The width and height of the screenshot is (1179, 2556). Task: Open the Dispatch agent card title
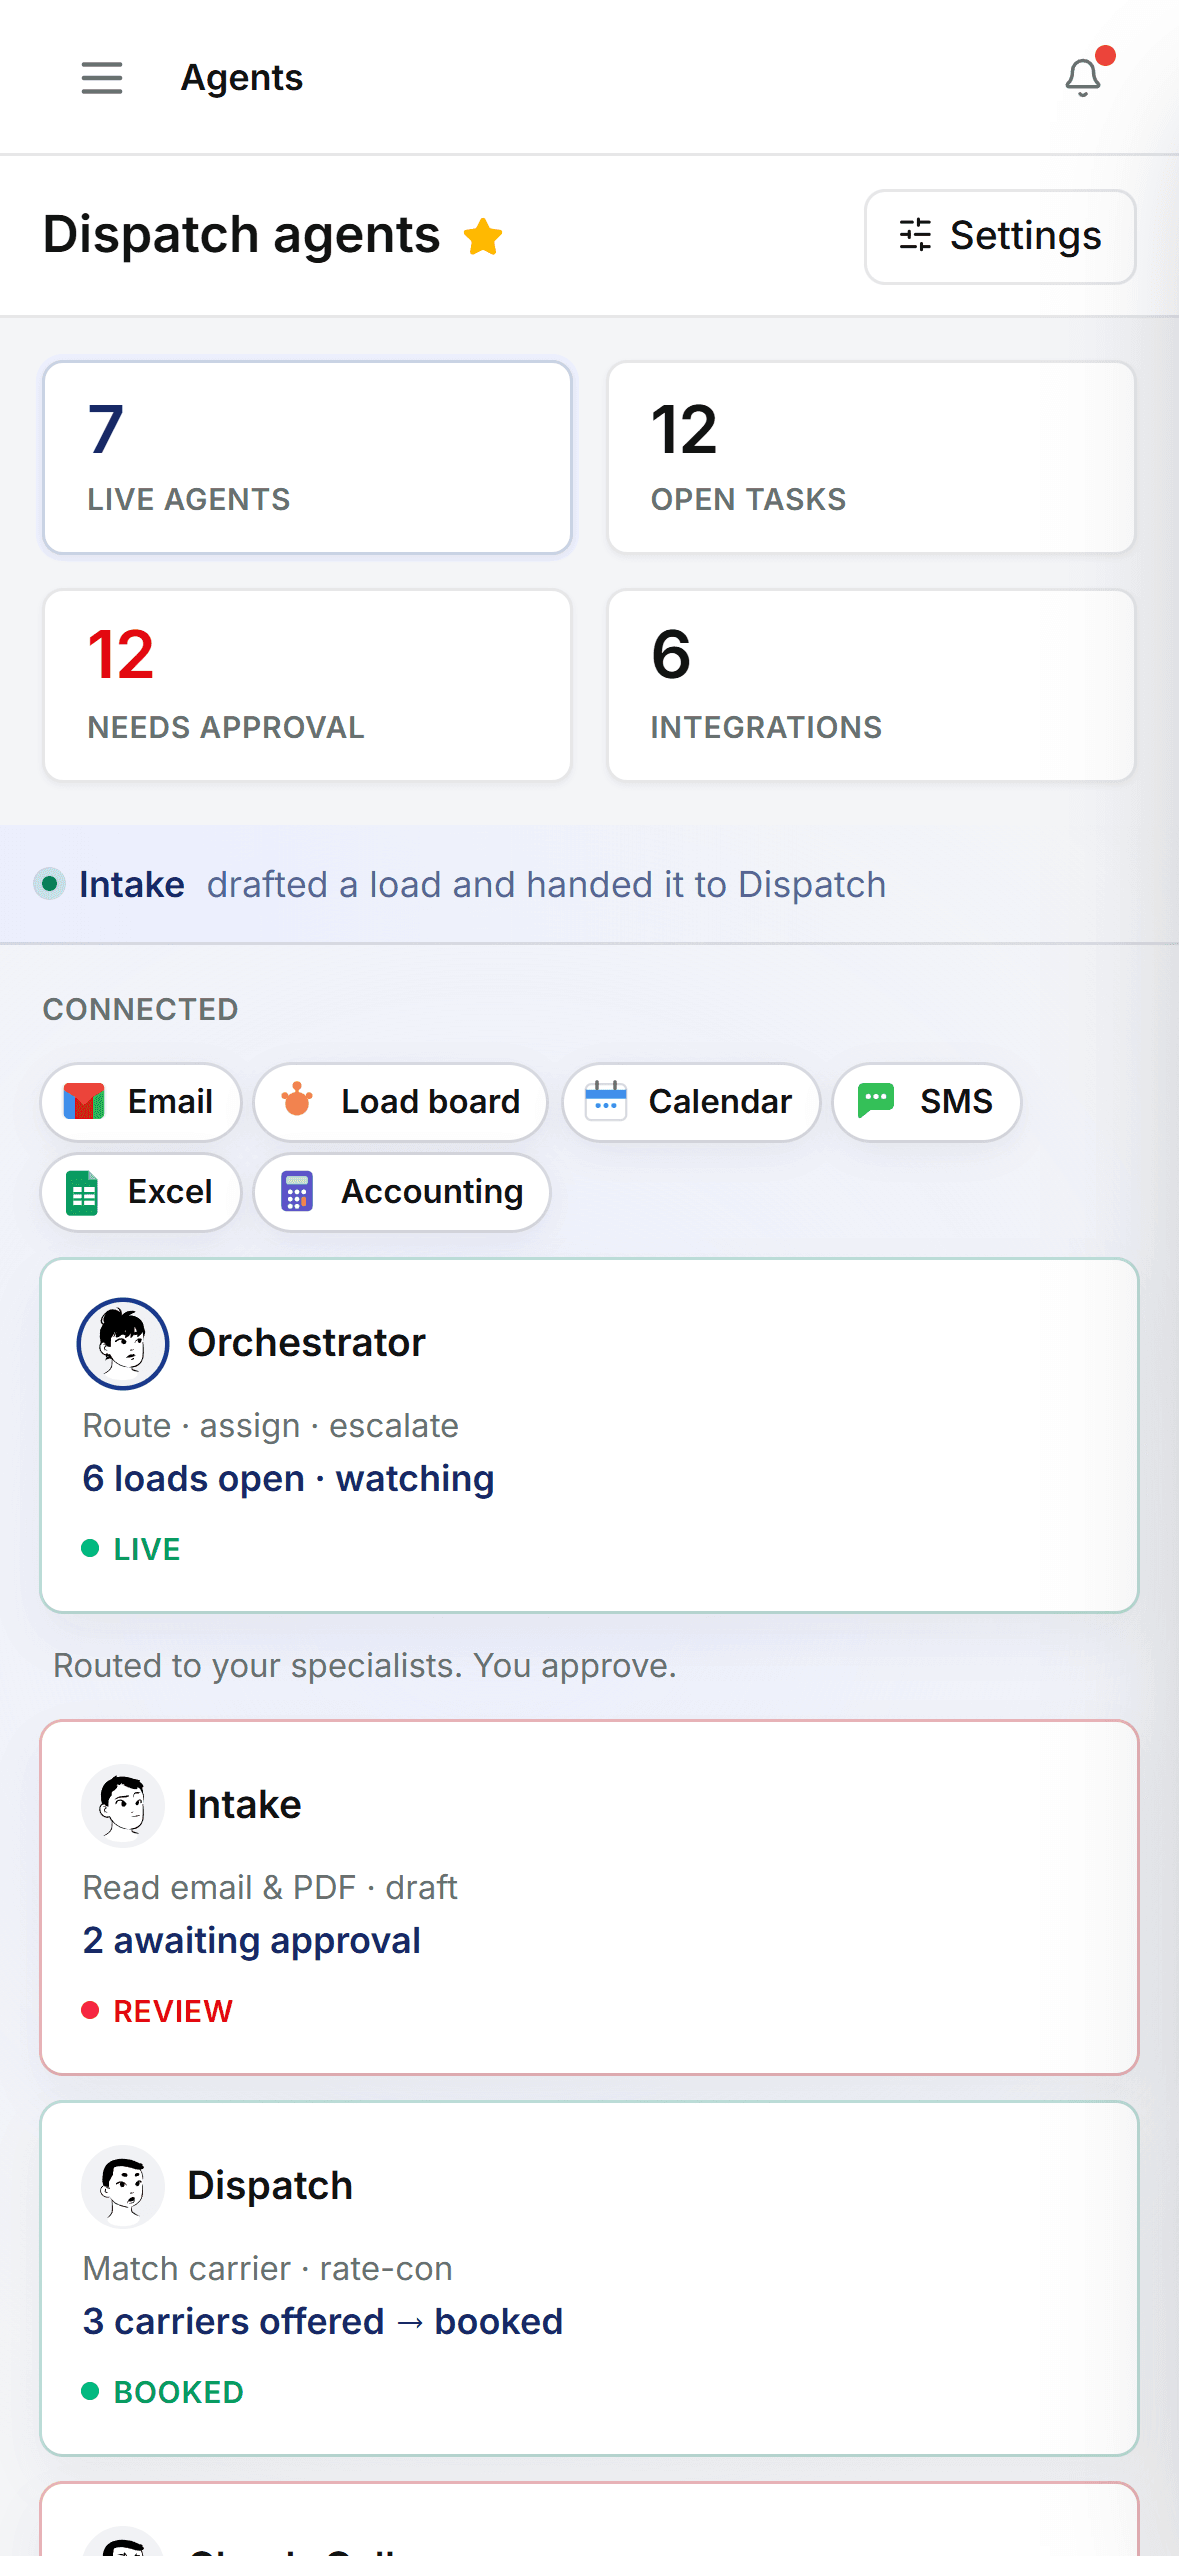click(270, 2186)
